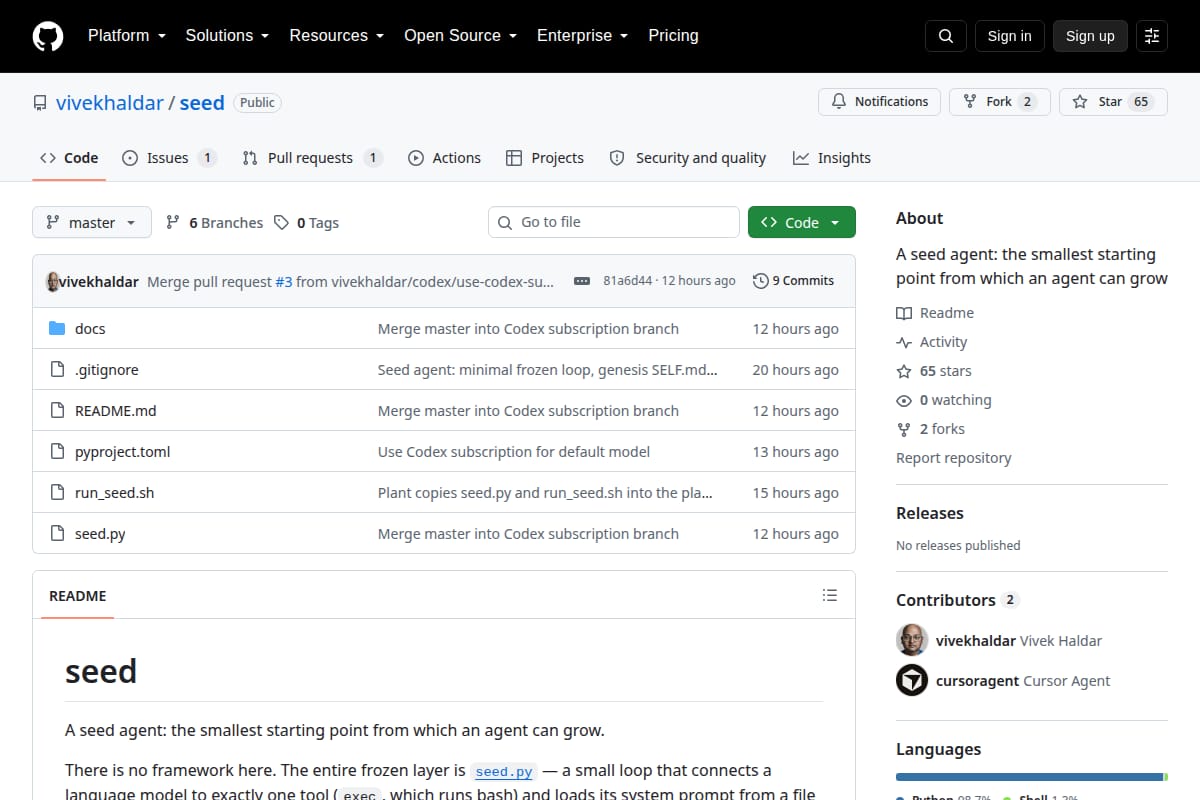Viewport: 1200px width, 800px height.
Task: Expand the Resources menu
Action: (x=337, y=36)
